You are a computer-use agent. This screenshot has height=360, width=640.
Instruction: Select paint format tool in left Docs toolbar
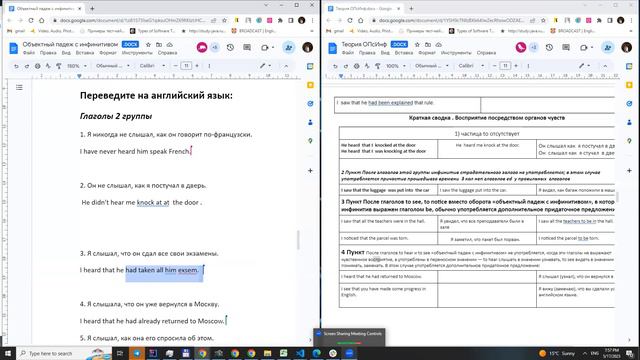click(x=59, y=66)
